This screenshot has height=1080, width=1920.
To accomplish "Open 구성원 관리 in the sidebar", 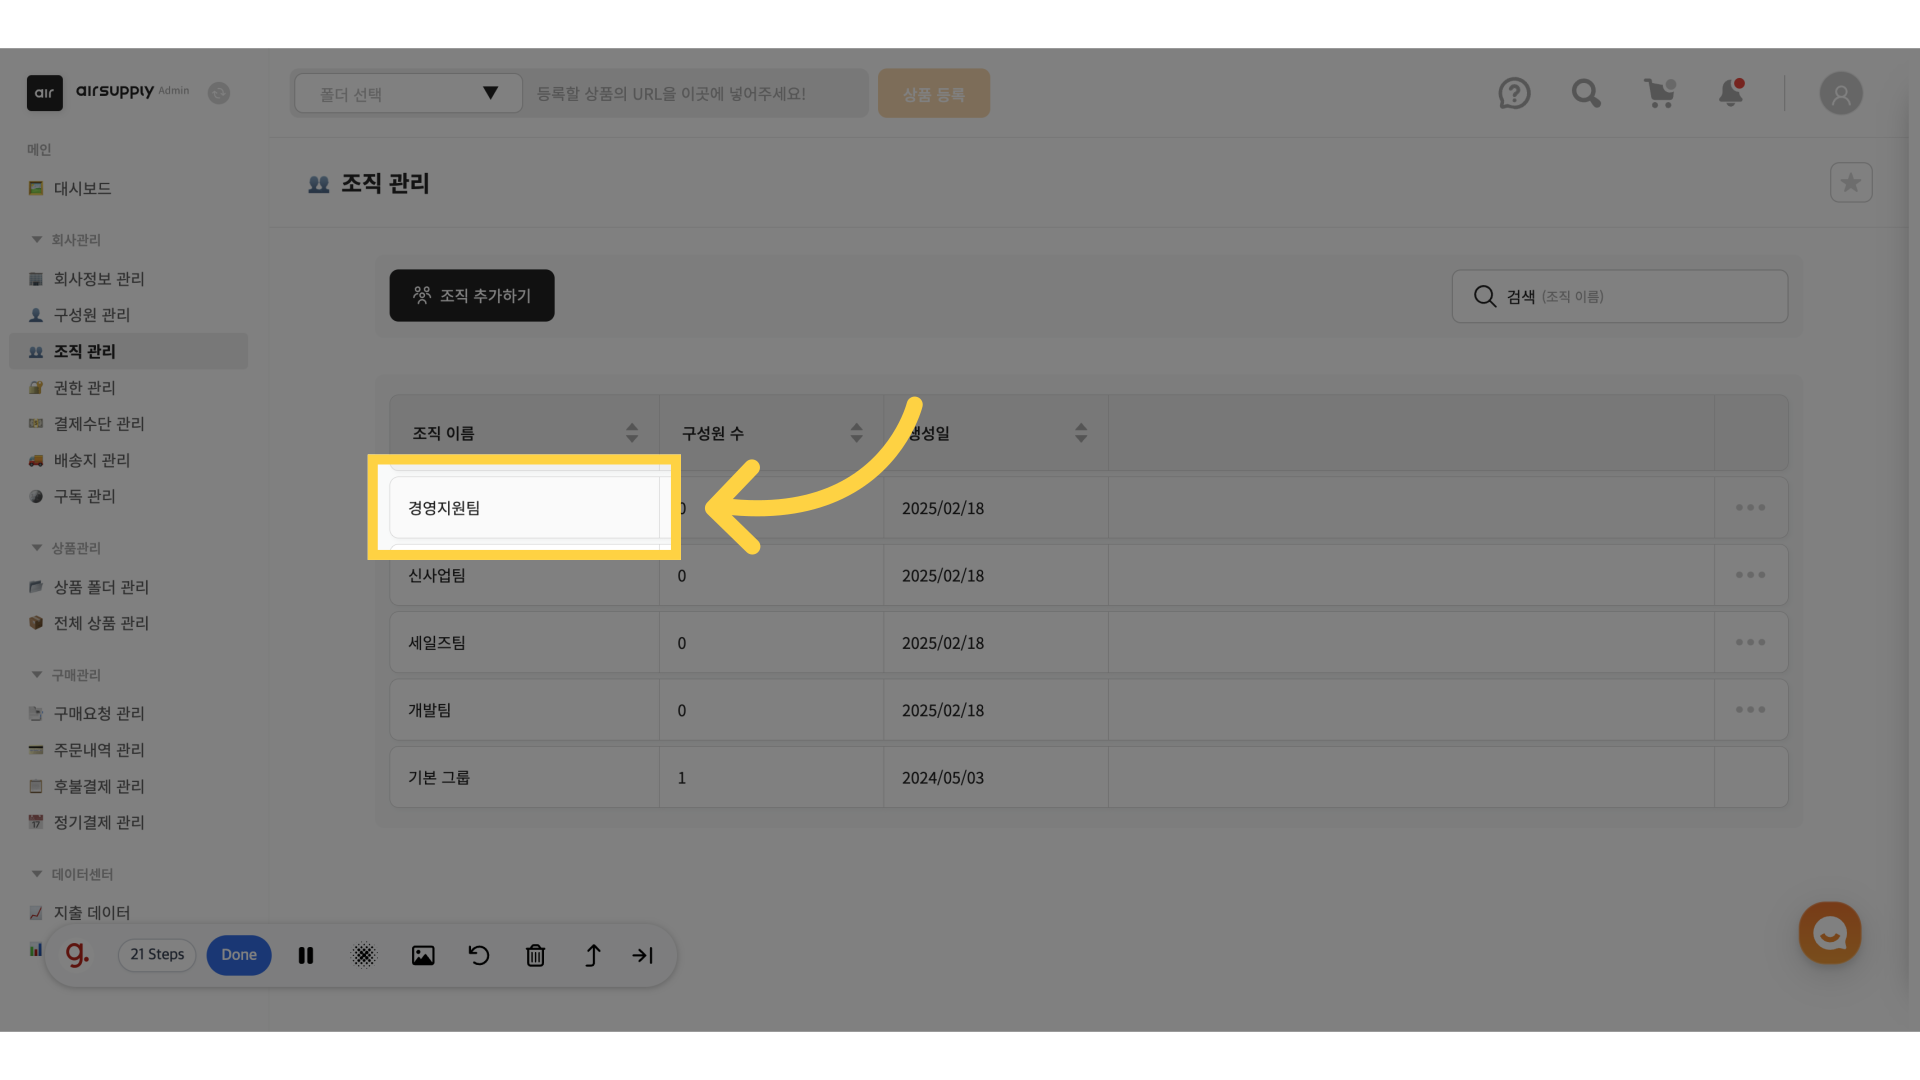I will [x=92, y=315].
